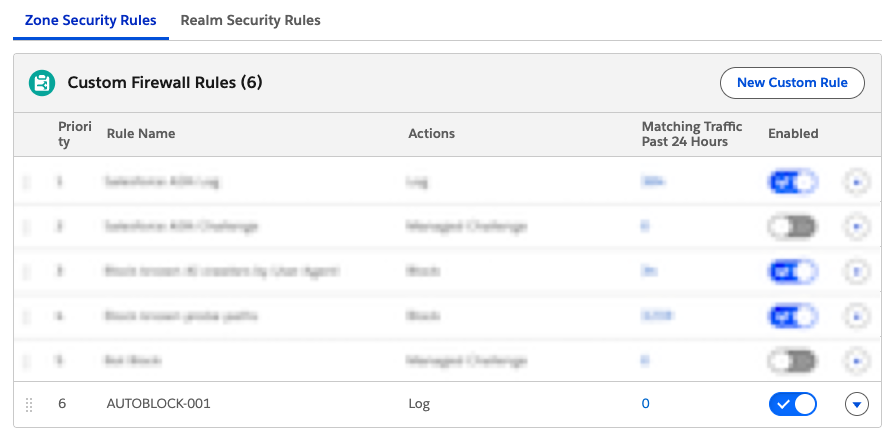
Task: Click the Actions column header
Action: tap(431, 134)
